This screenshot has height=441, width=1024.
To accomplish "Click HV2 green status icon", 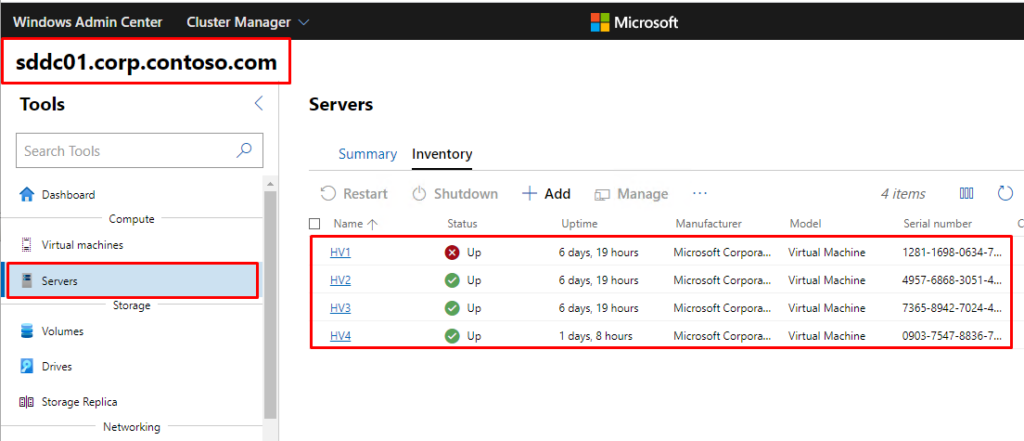I will click(452, 280).
